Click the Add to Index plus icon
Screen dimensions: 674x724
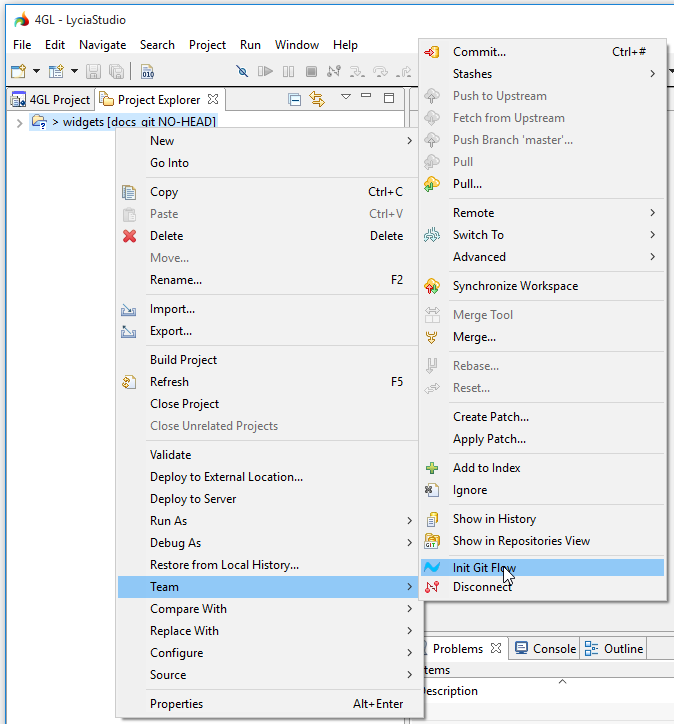click(432, 468)
